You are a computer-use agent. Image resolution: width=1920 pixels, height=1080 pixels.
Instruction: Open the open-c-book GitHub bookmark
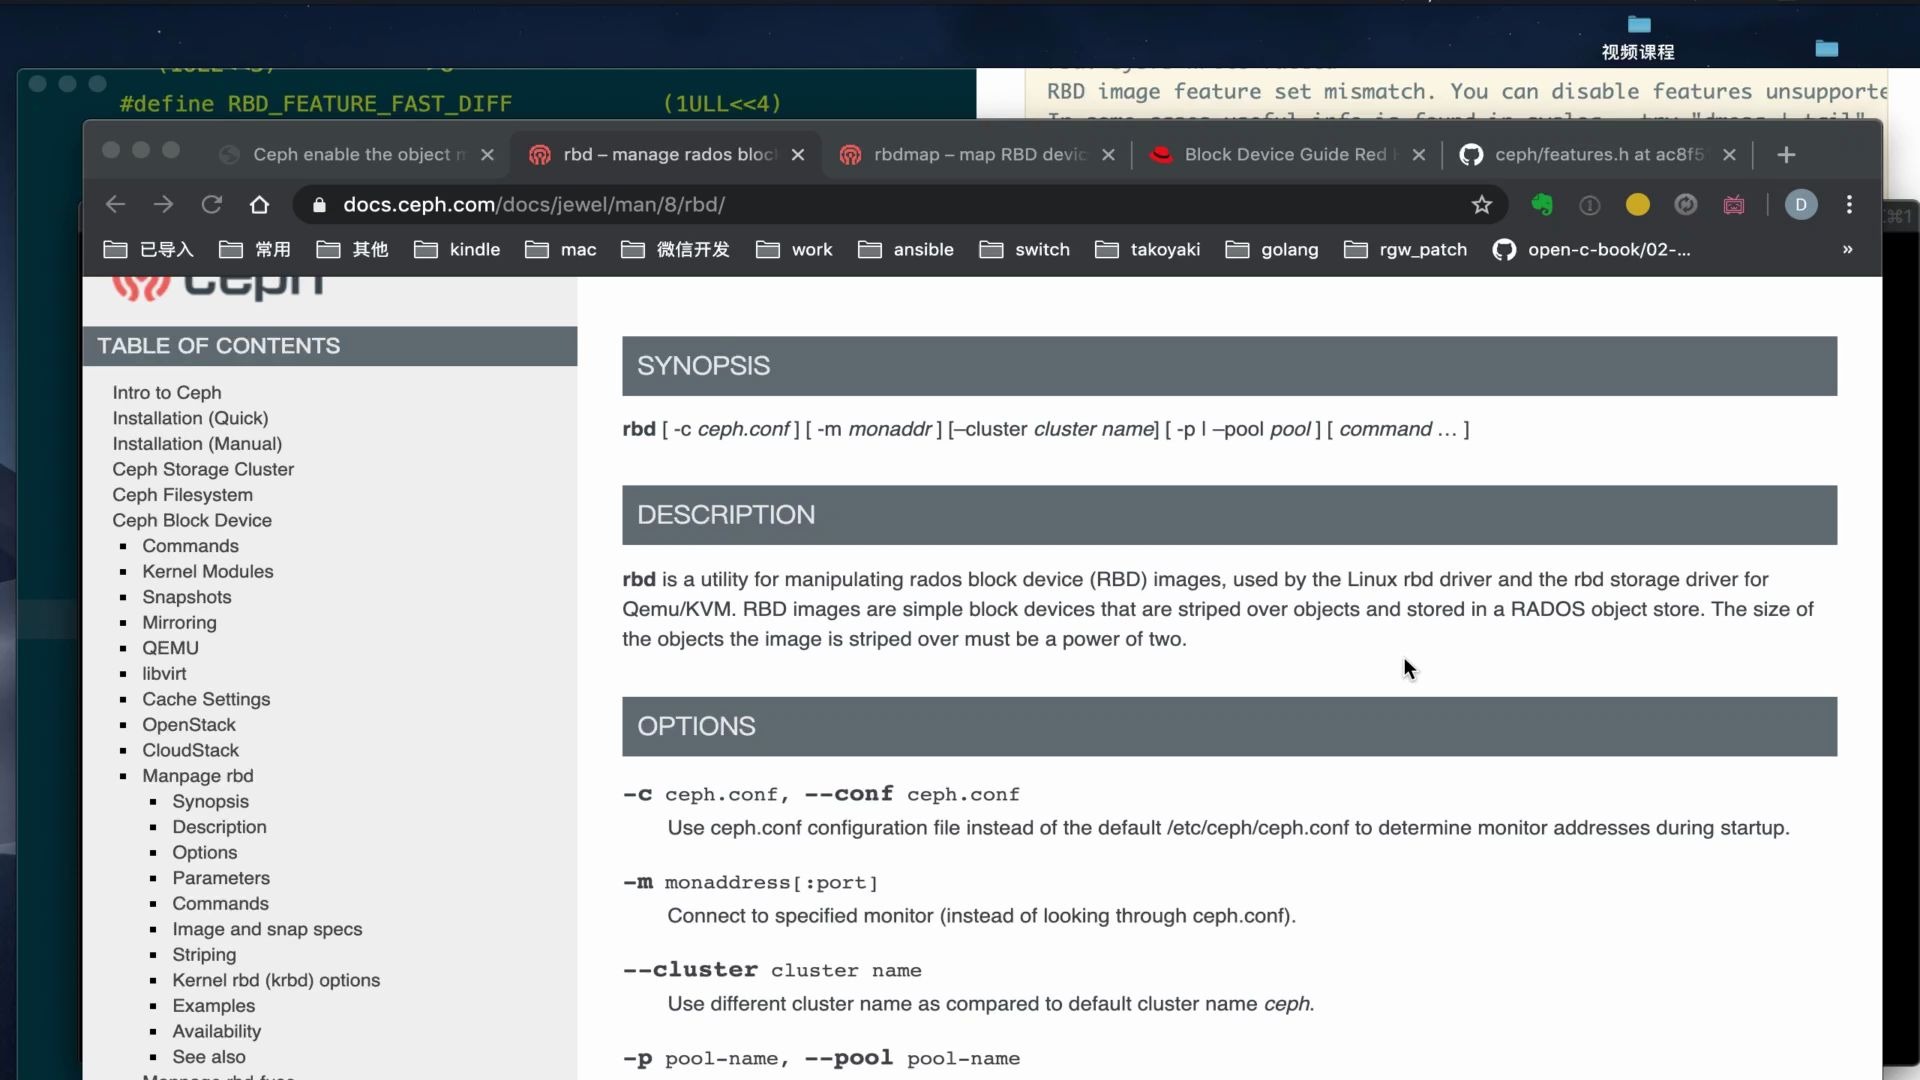[x=1591, y=250]
